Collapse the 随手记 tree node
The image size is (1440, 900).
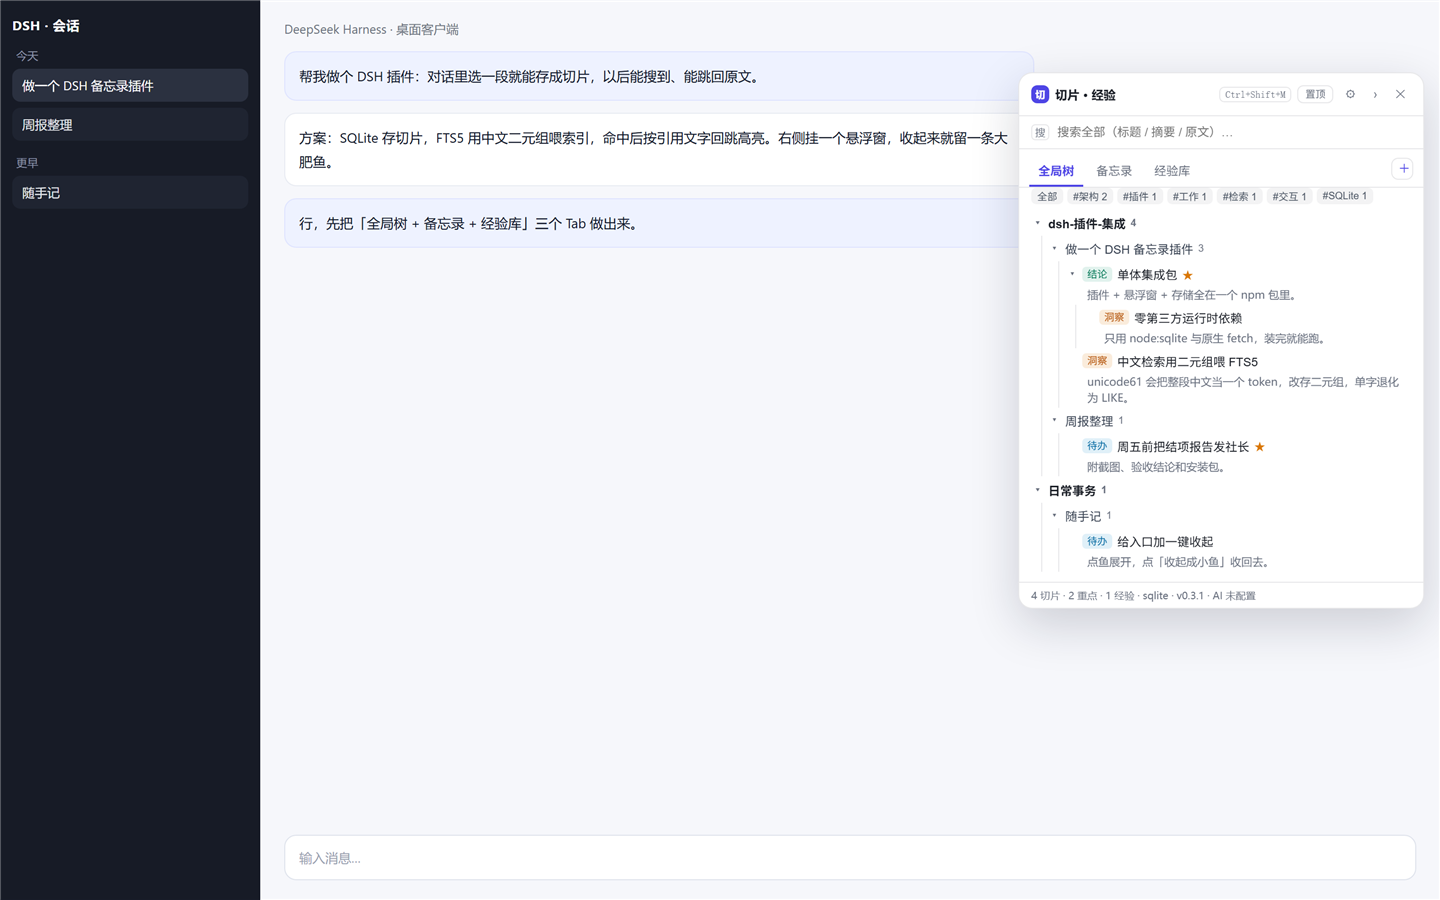point(1055,516)
